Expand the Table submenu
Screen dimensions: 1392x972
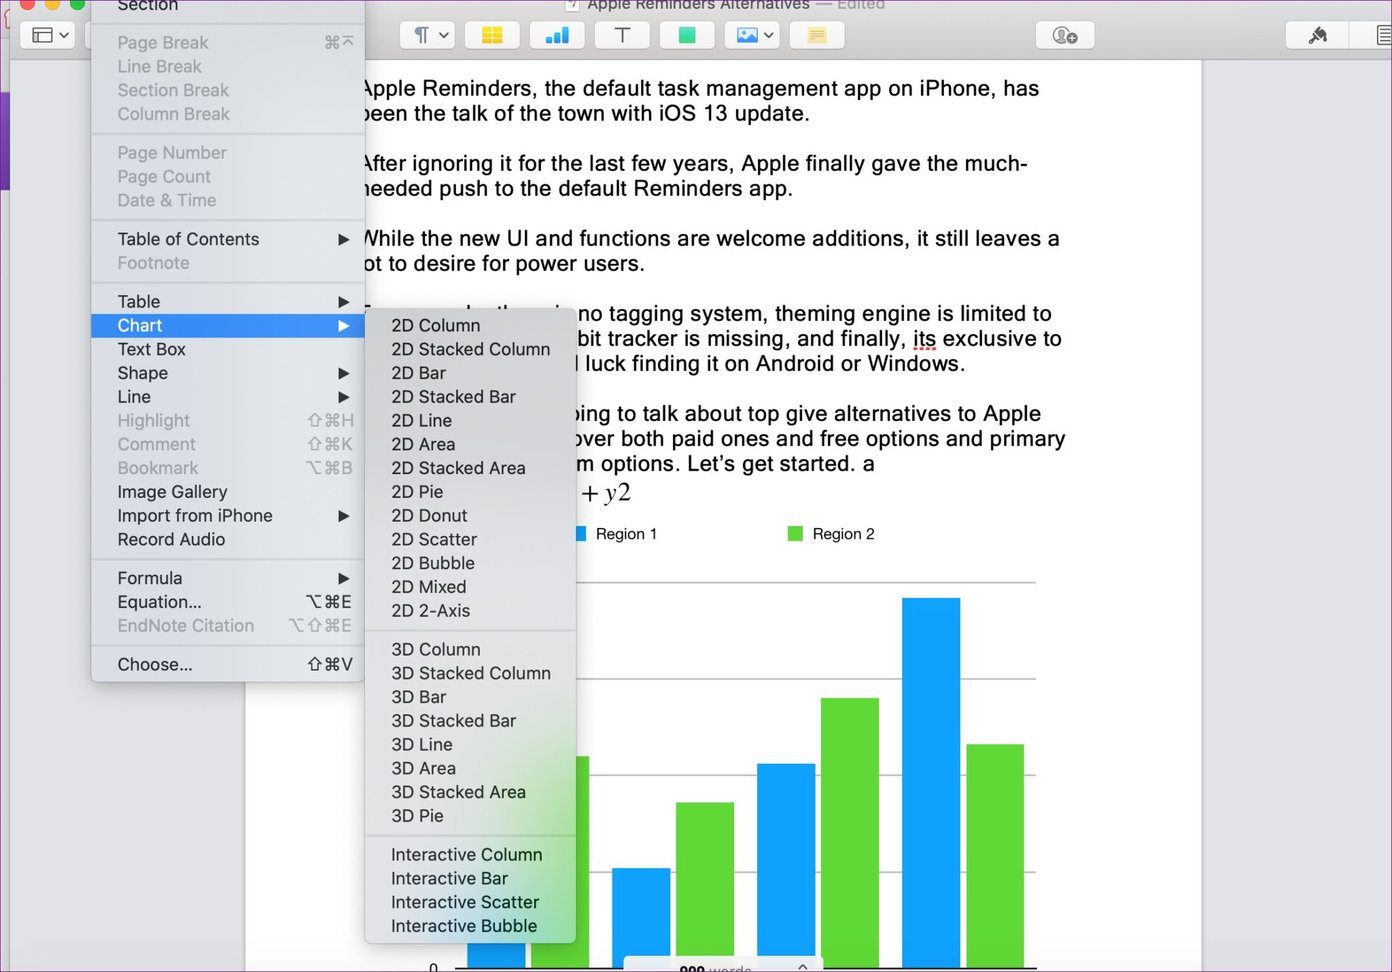click(227, 302)
